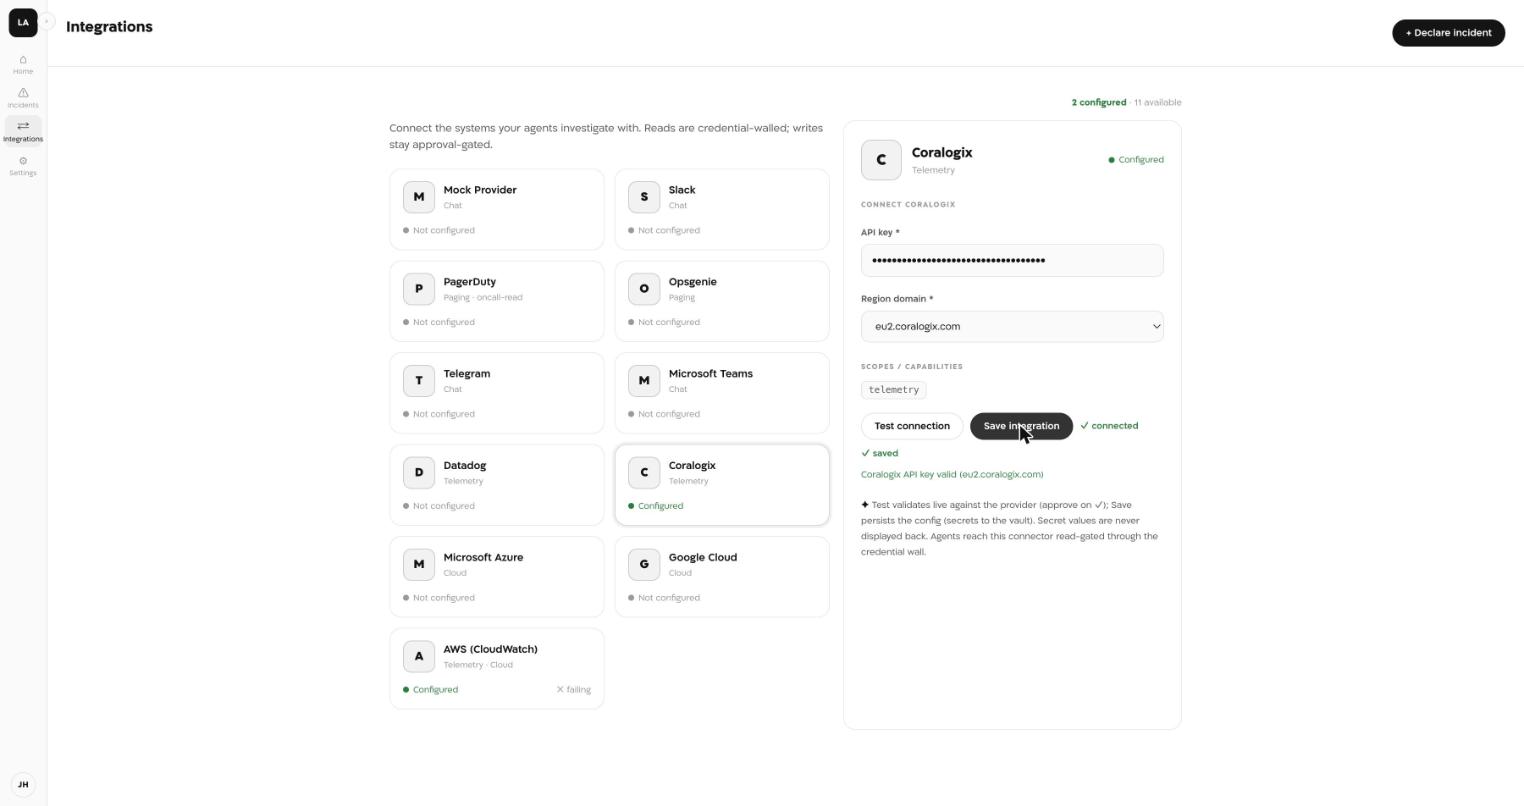Select the Microsoft Teams card title
The width and height of the screenshot is (1524, 806).
[x=711, y=374]
